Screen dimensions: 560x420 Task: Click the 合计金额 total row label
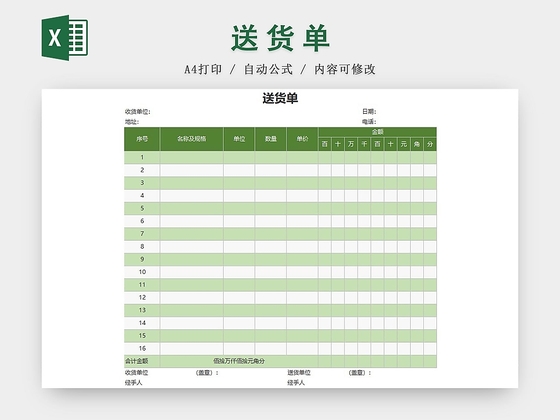pyautogui.click(x=136, y=361)
